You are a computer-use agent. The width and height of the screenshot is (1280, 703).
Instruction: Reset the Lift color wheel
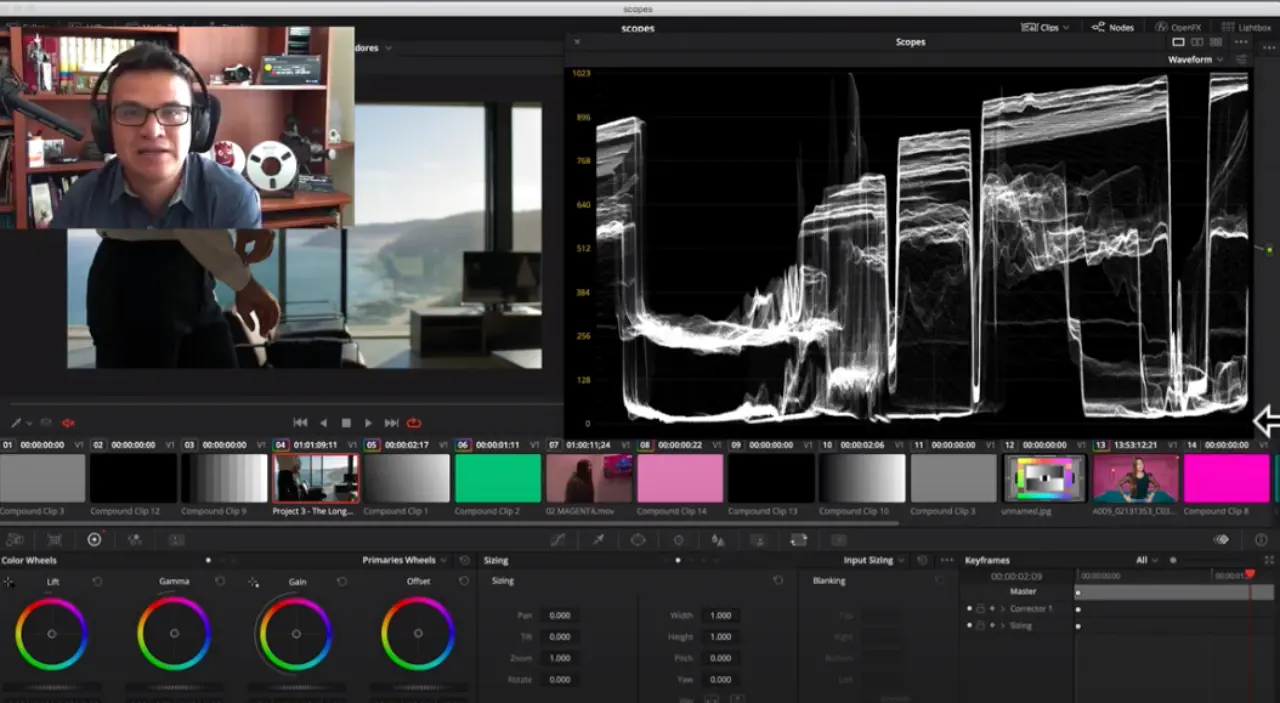tap(97, 581)
